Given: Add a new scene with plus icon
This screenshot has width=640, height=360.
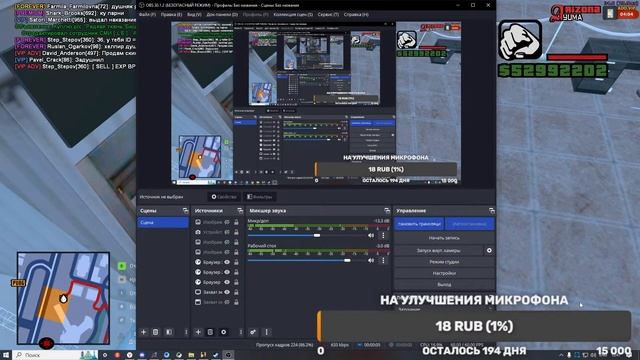Looking at the screenshot, I should click(144, 332).
